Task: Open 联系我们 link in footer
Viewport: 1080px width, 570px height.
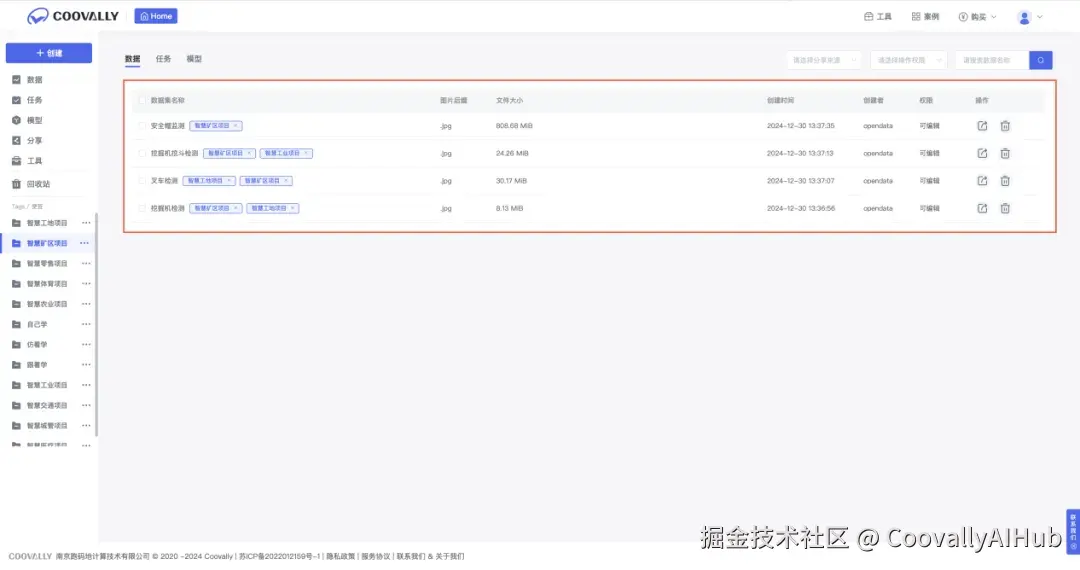Action: point(411,556)
